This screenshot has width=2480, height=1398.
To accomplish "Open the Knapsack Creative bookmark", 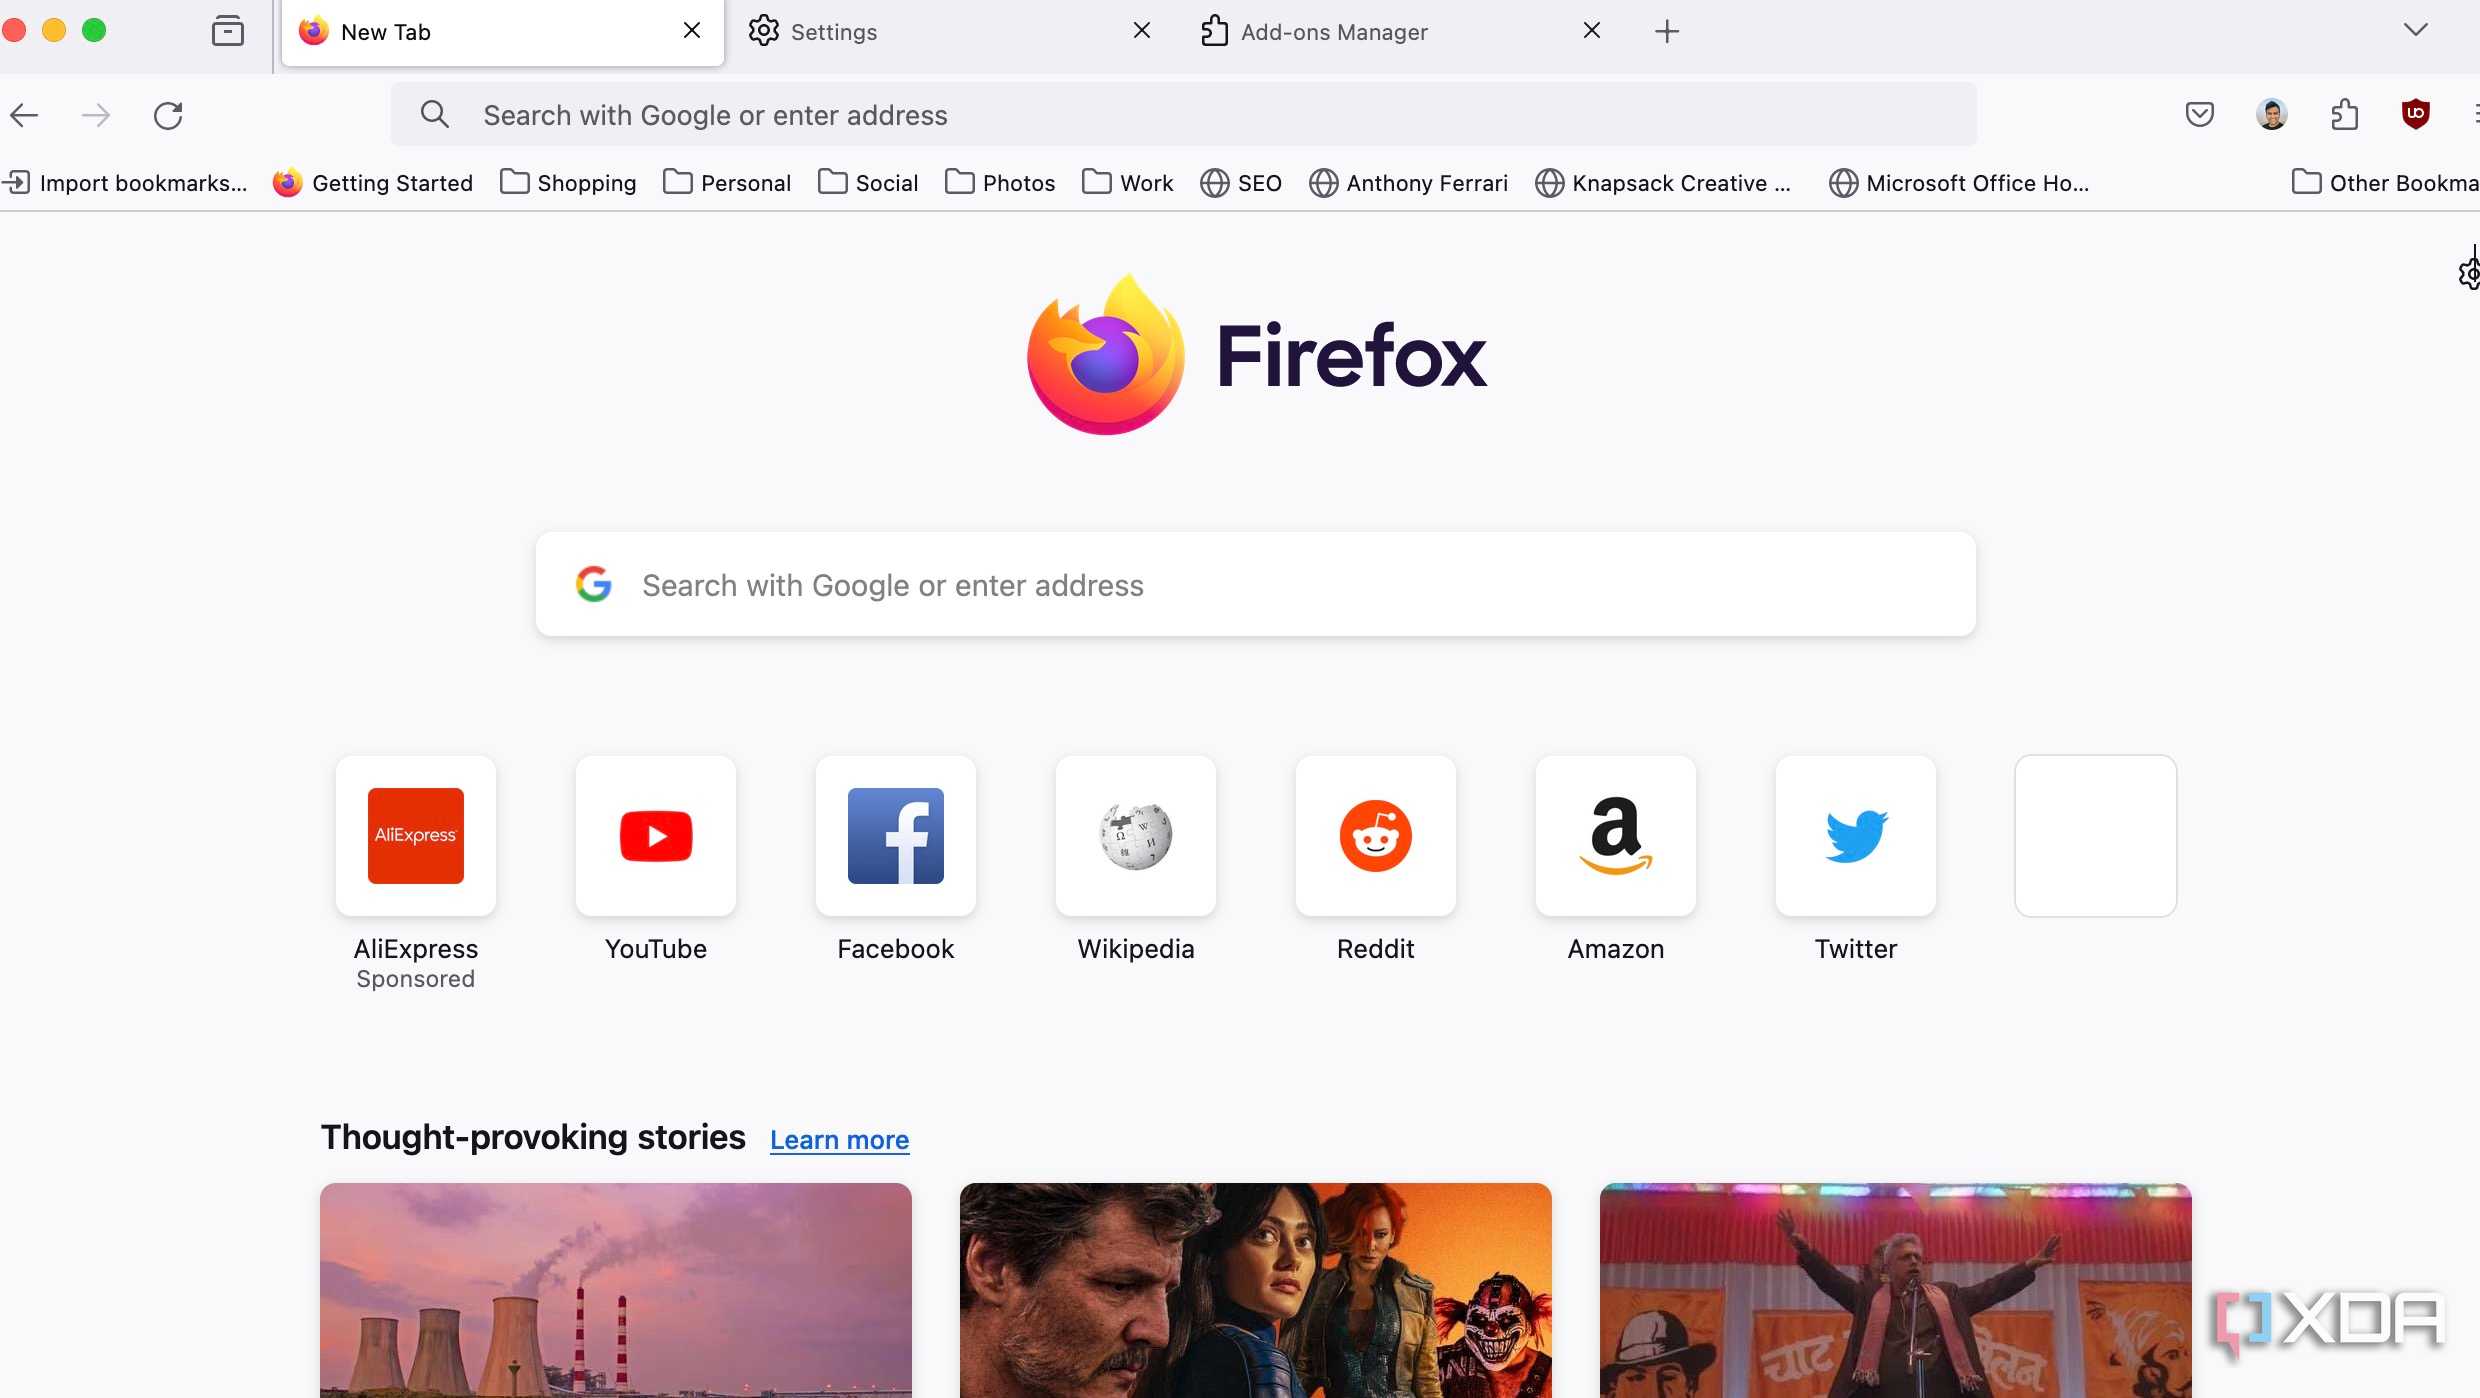I will [x=1663, y=182].
